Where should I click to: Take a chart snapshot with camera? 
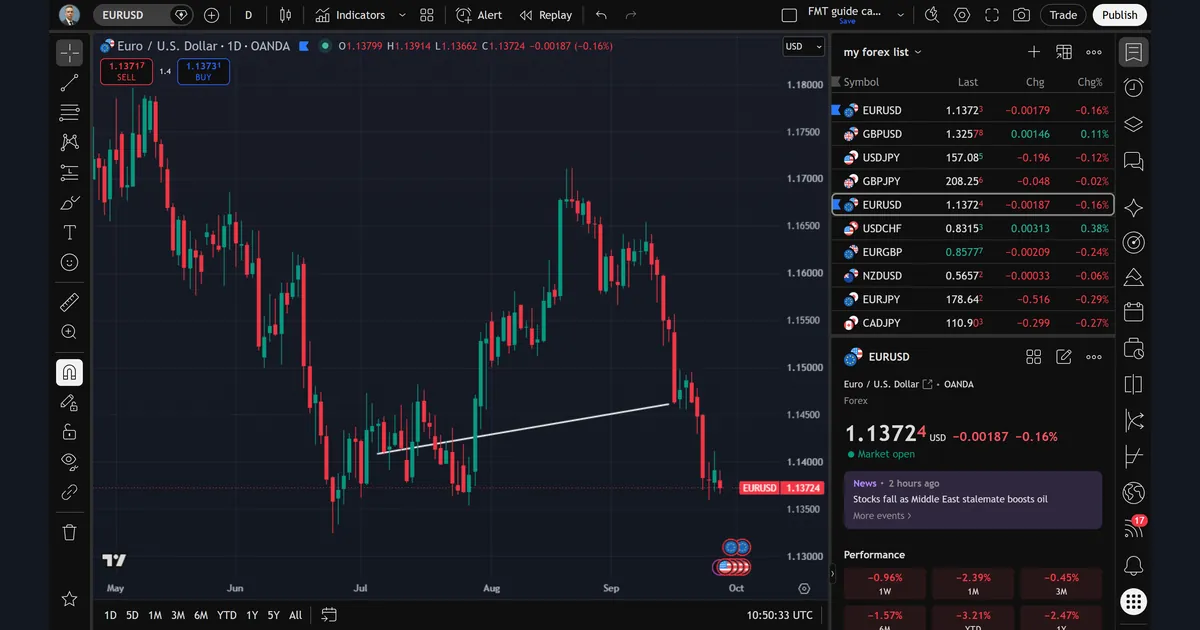[x=1021, y=15]
